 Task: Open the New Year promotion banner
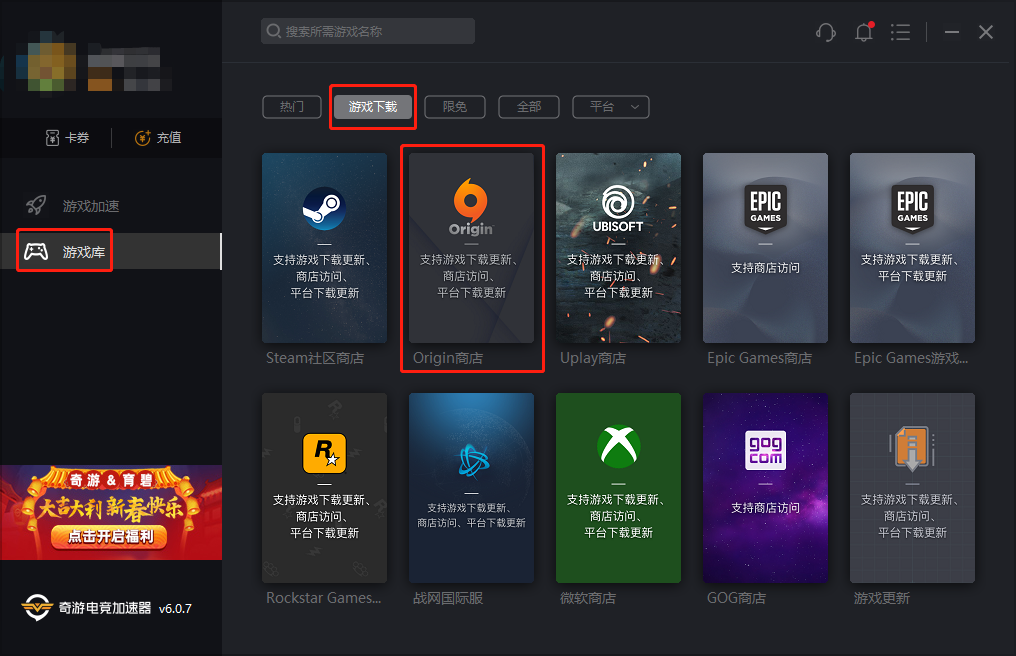pos(111,512)
